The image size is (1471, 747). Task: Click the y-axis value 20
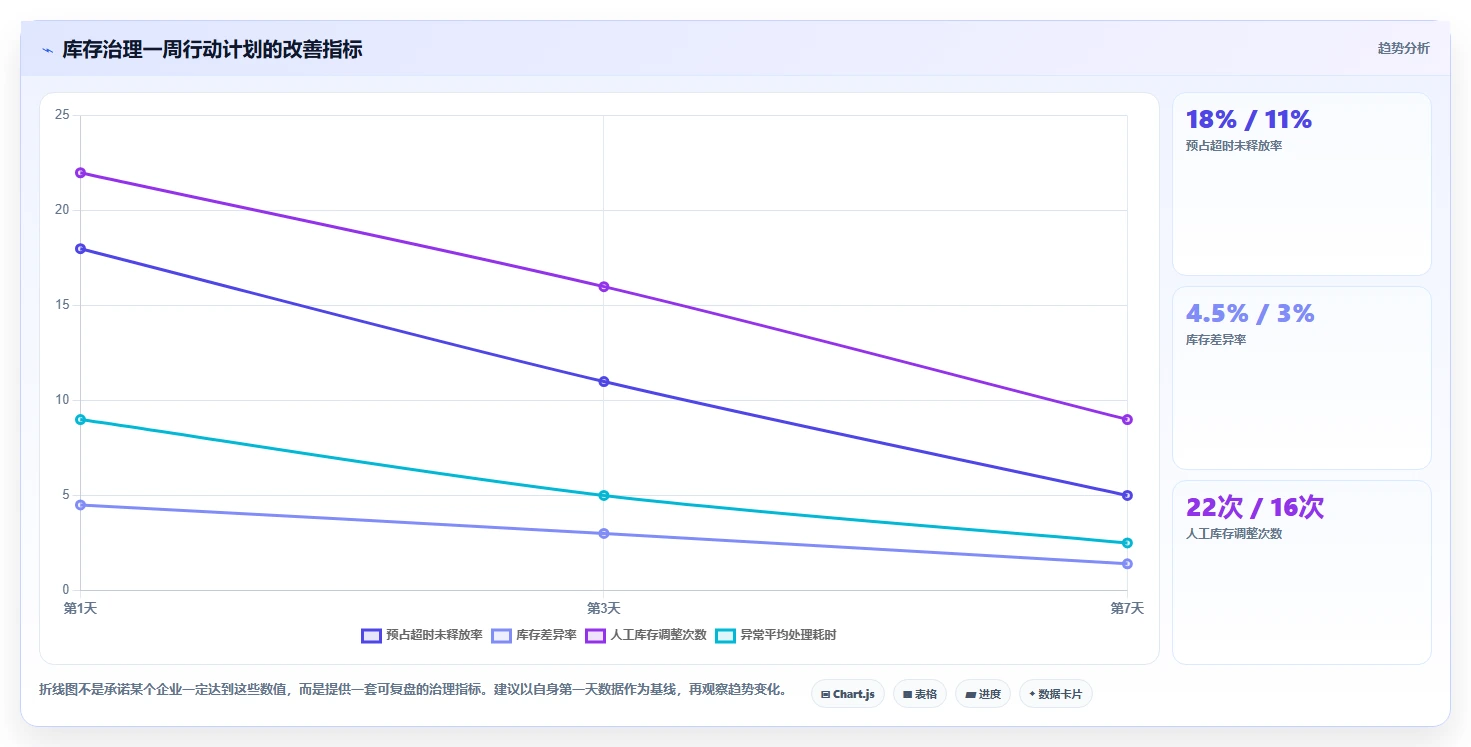tap(62, 210)
